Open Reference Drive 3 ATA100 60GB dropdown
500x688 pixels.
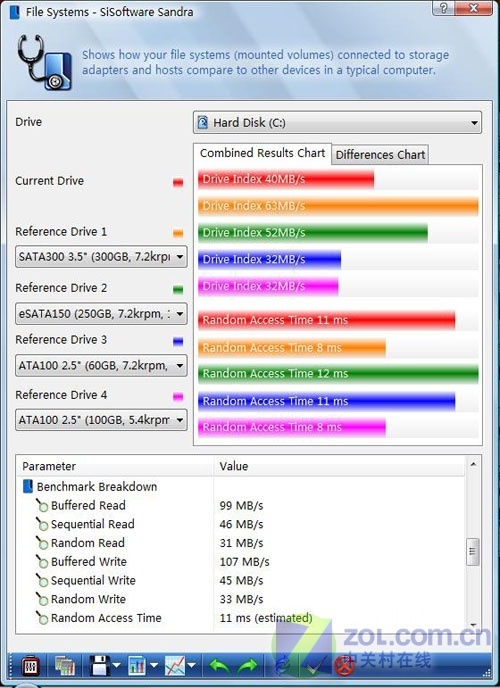point(101,366)
